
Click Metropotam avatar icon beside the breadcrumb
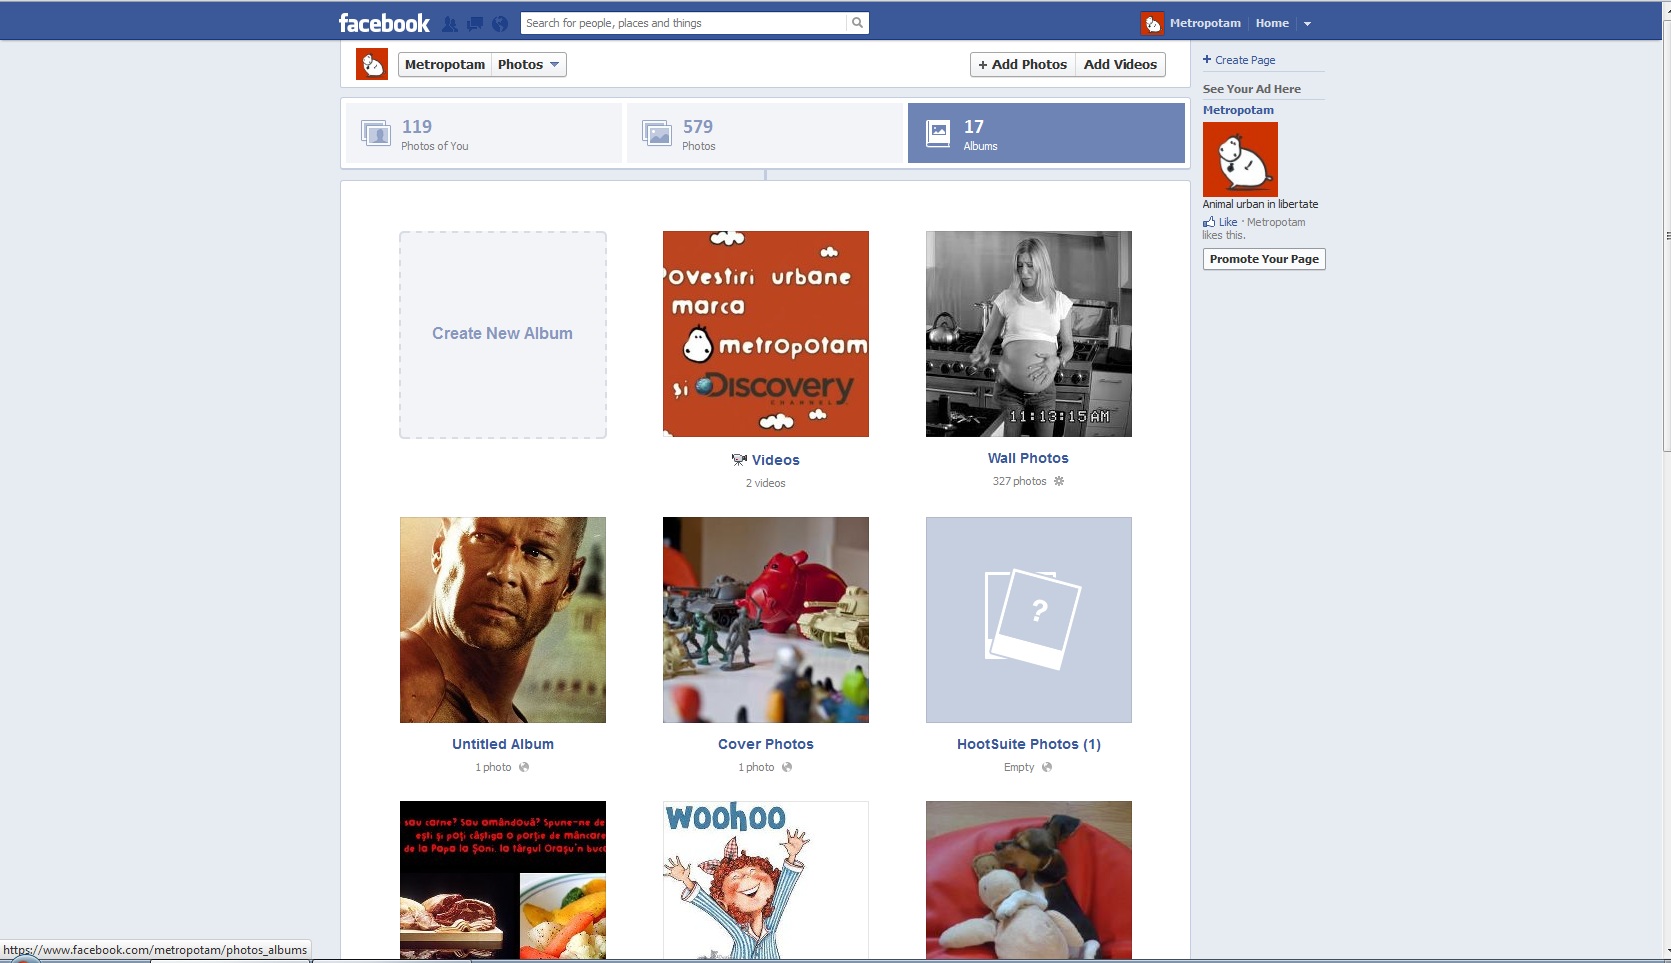tap(372, 65)
